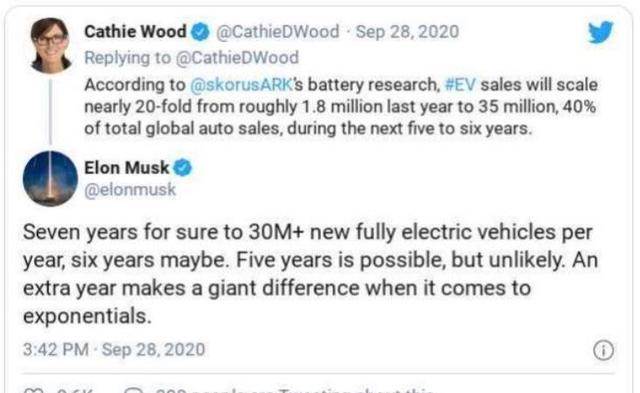Click the Cathie Wood display name
Screen dimensions: 640x393
click(x=135, y=31)
